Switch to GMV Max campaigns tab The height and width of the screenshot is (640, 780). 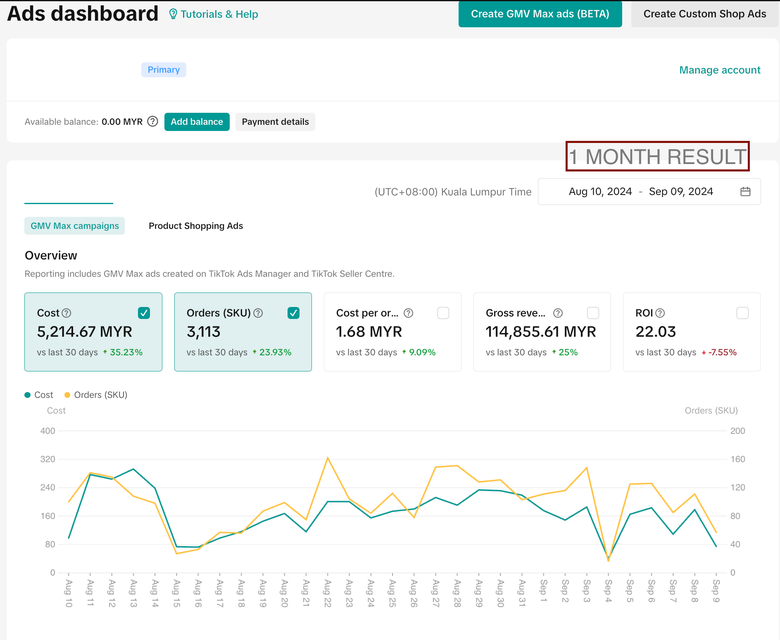[75, 226]
